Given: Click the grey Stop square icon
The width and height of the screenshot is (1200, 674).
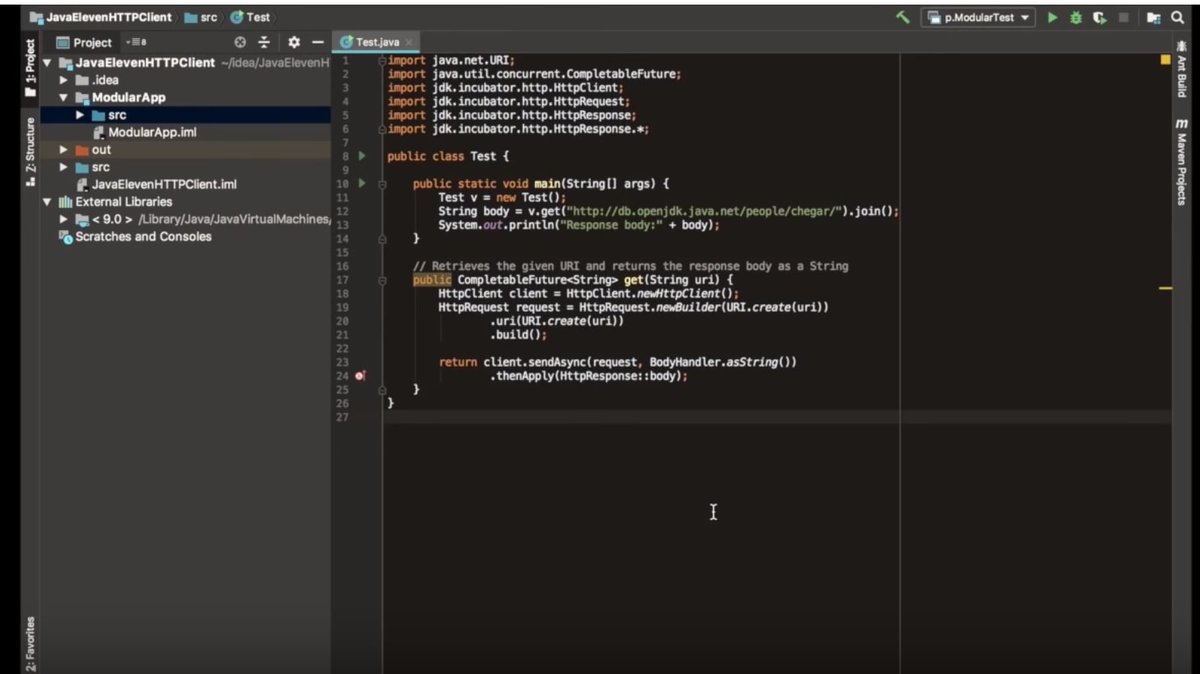Looking at the screenshot, I should (x=1124, y=18).
